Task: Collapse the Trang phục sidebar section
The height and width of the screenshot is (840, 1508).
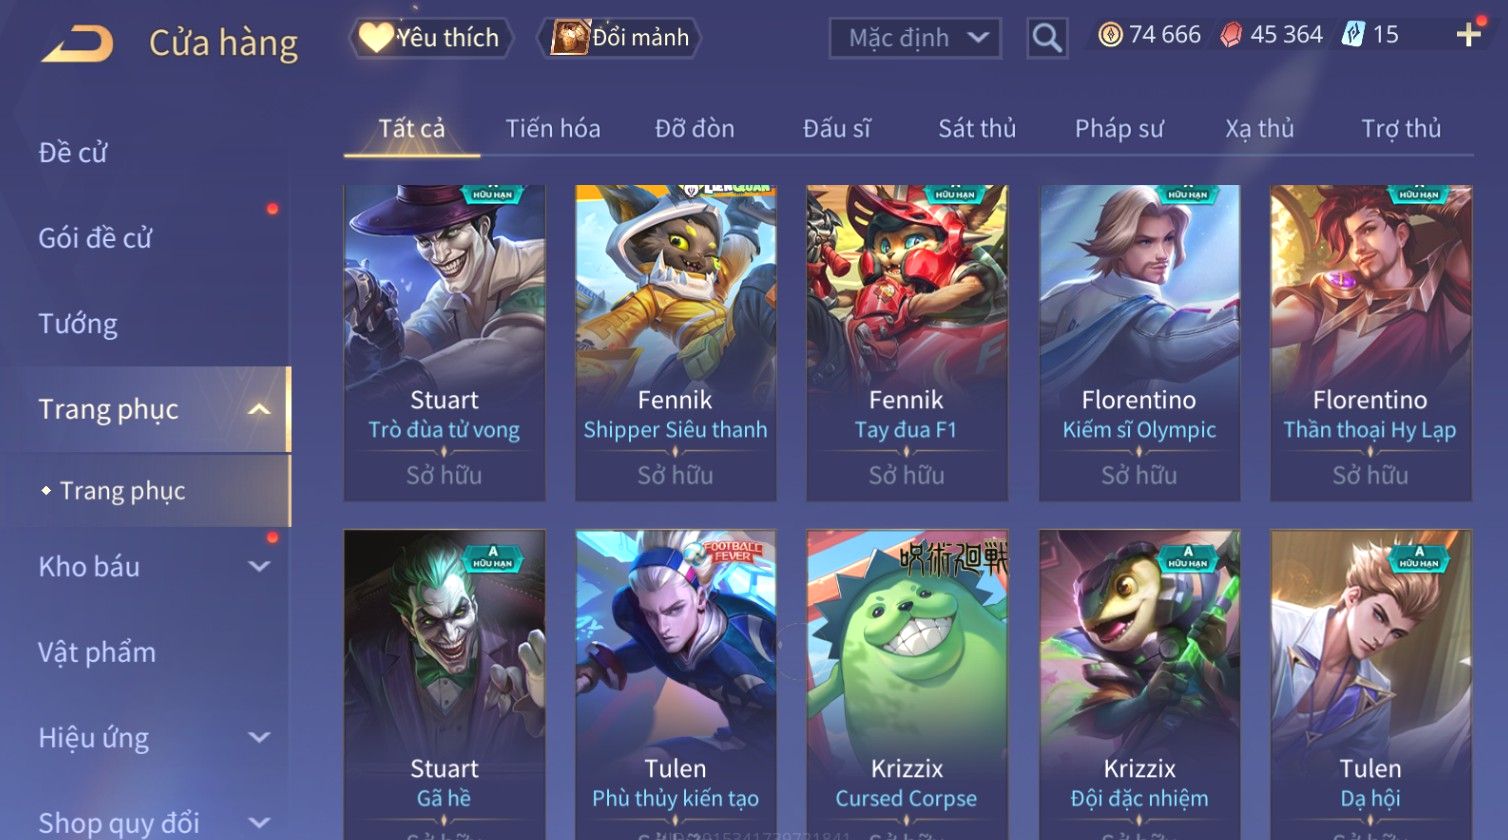Action: [259, 410]
